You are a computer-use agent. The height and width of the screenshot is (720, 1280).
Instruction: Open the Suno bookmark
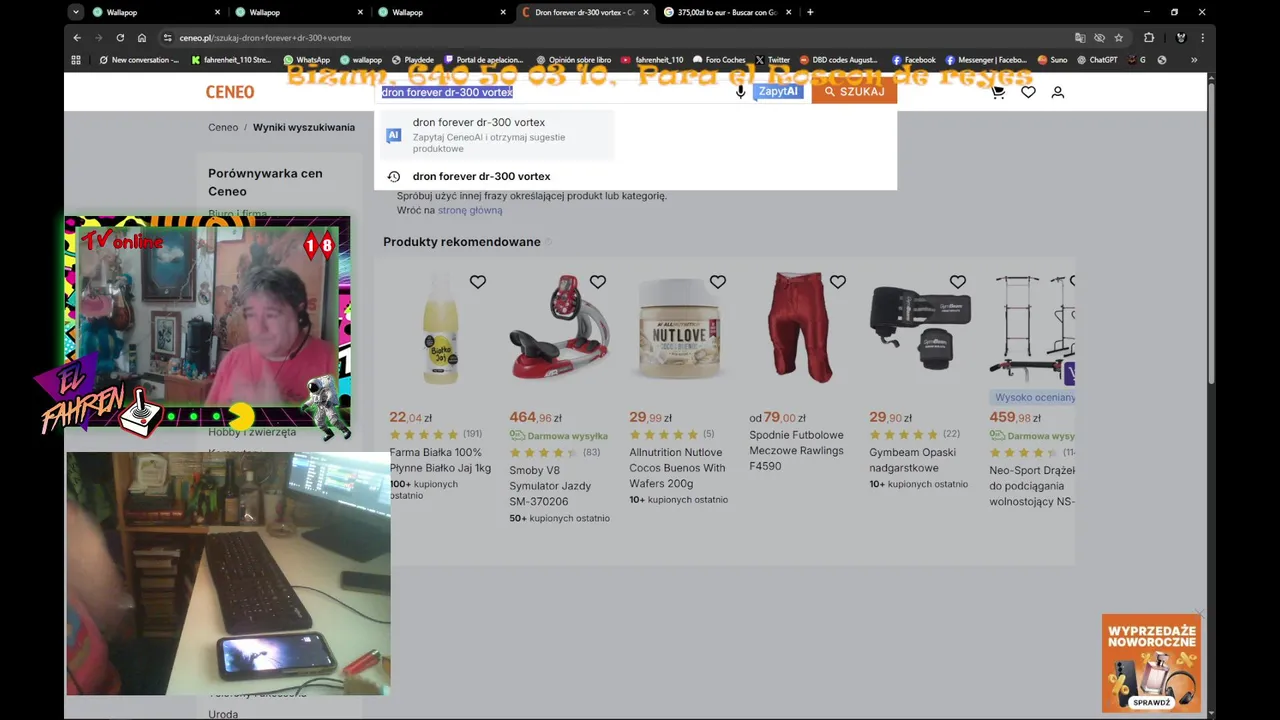[x=1053, y=60]
